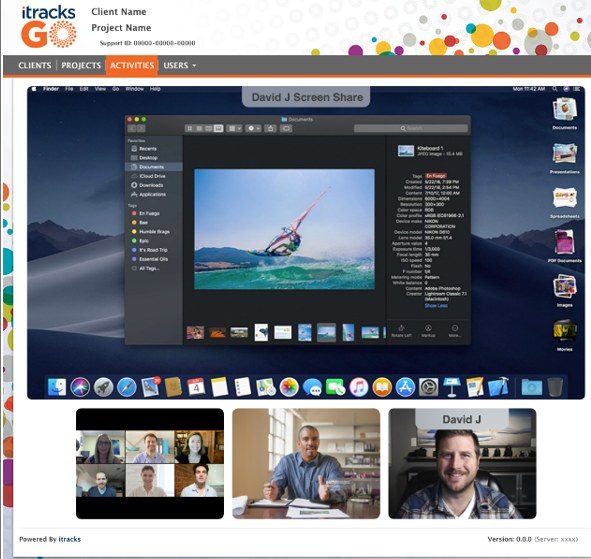Open the group-by dropdown in Finder toolbar

pyautogui.click(x=235, y=129)
